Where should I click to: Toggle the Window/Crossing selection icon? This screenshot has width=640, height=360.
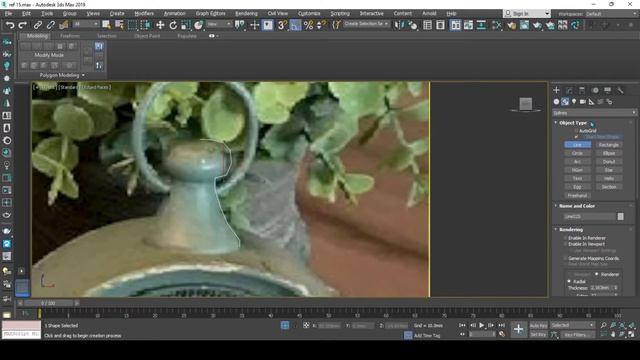click(x=146, y=25)
